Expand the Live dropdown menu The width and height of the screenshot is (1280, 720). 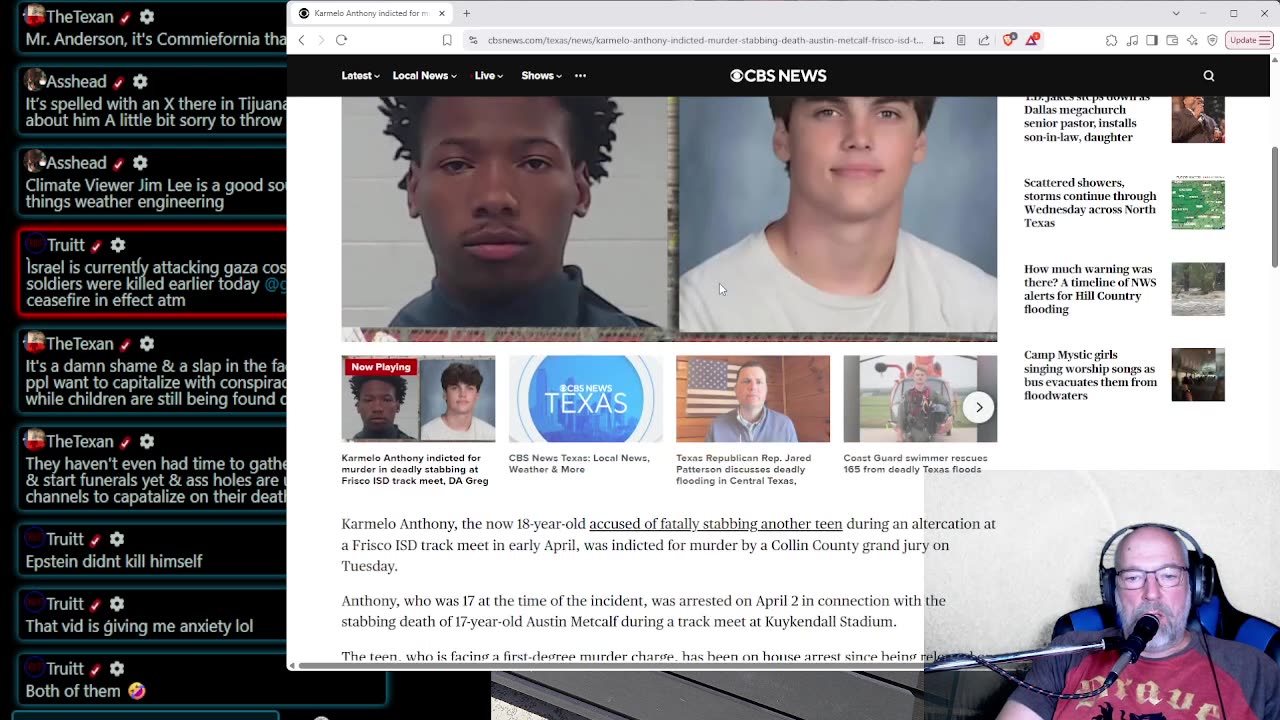(x=489, y=76)
